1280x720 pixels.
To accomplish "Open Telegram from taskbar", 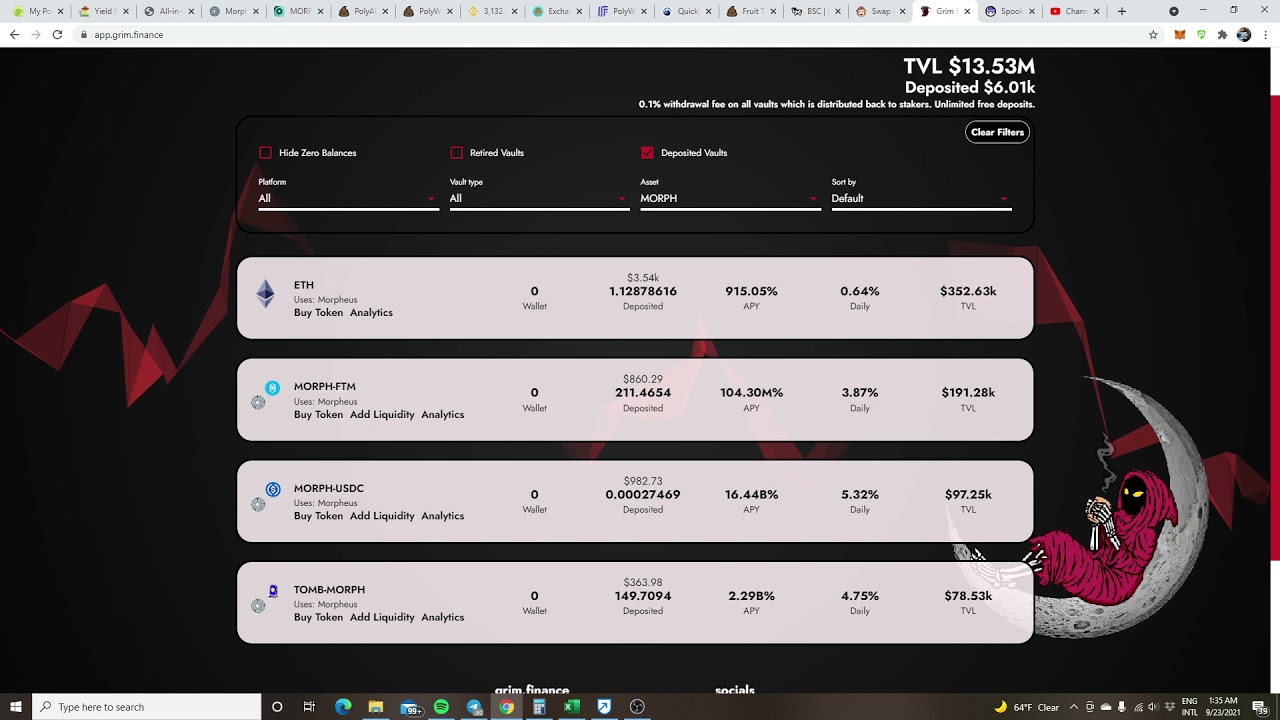I will [x=474, y=707].
